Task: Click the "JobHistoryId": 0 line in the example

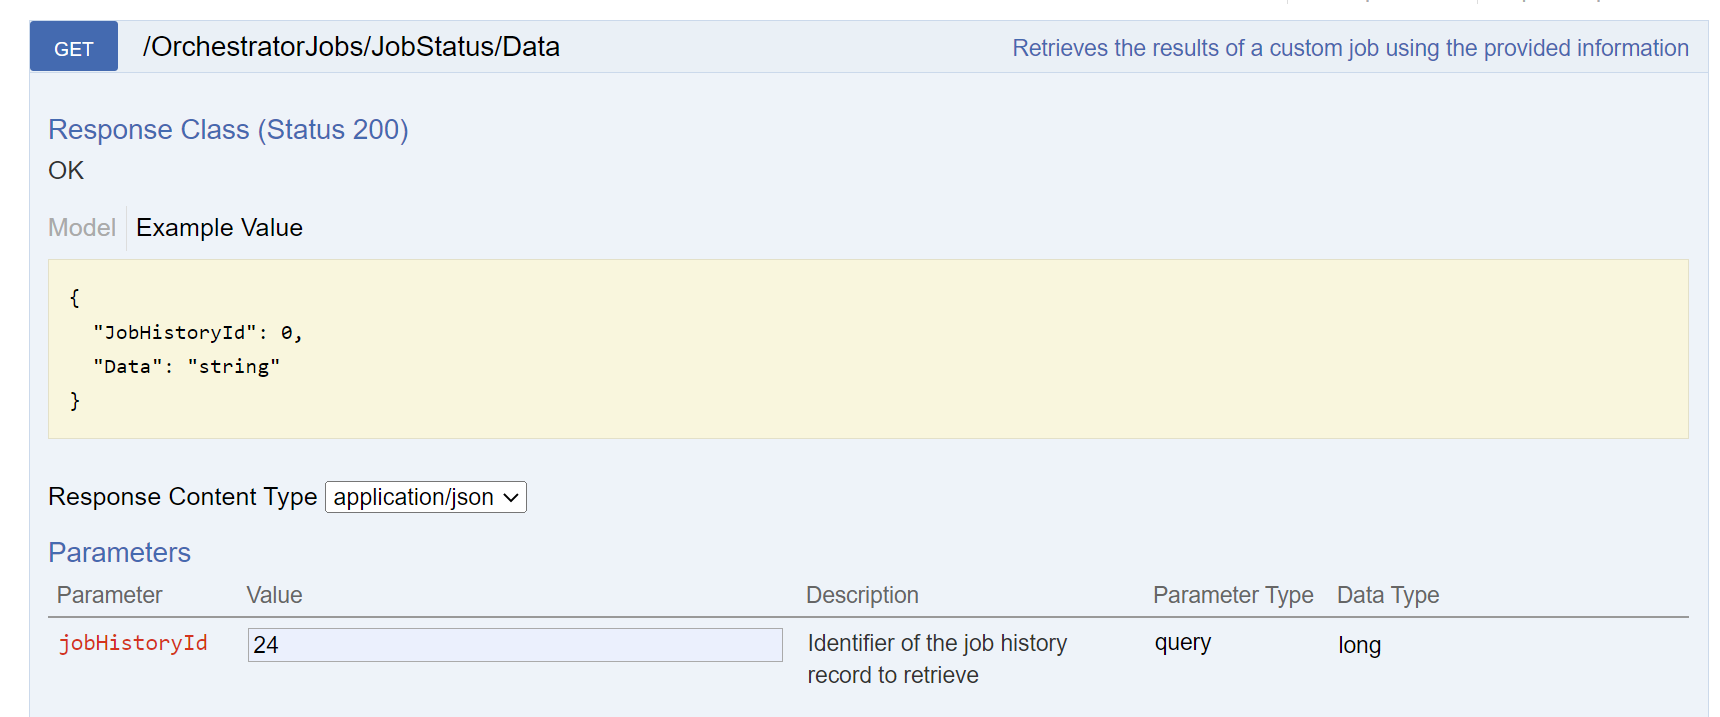Action: point(197,333)
